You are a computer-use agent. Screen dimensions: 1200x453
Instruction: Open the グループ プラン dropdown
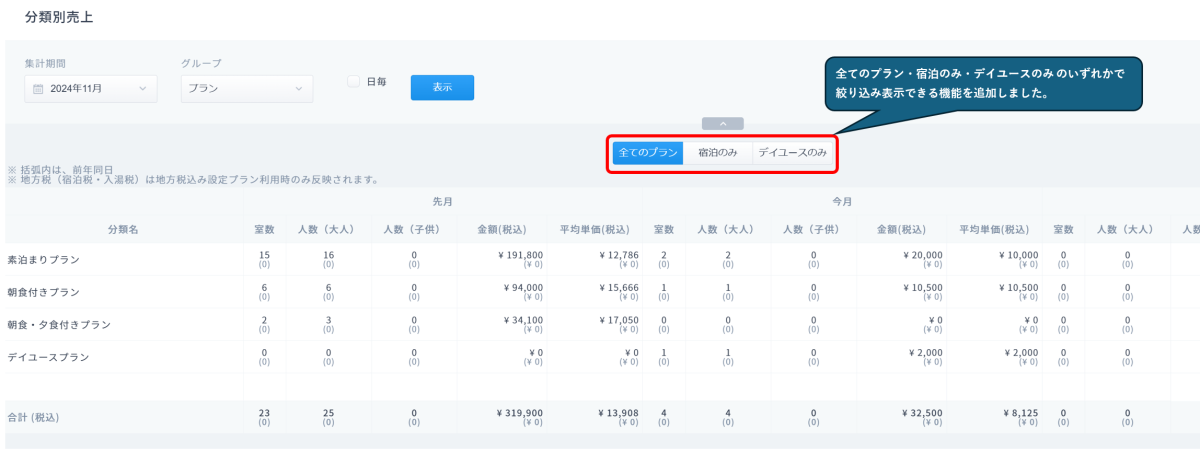[247, 89]
